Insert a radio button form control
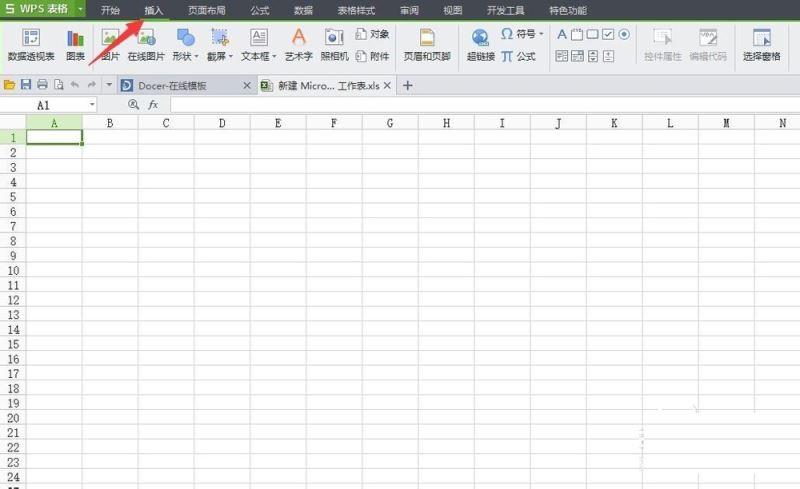Image resolution: width=800 pixels, height=489 pixels. tap(624, 34)
